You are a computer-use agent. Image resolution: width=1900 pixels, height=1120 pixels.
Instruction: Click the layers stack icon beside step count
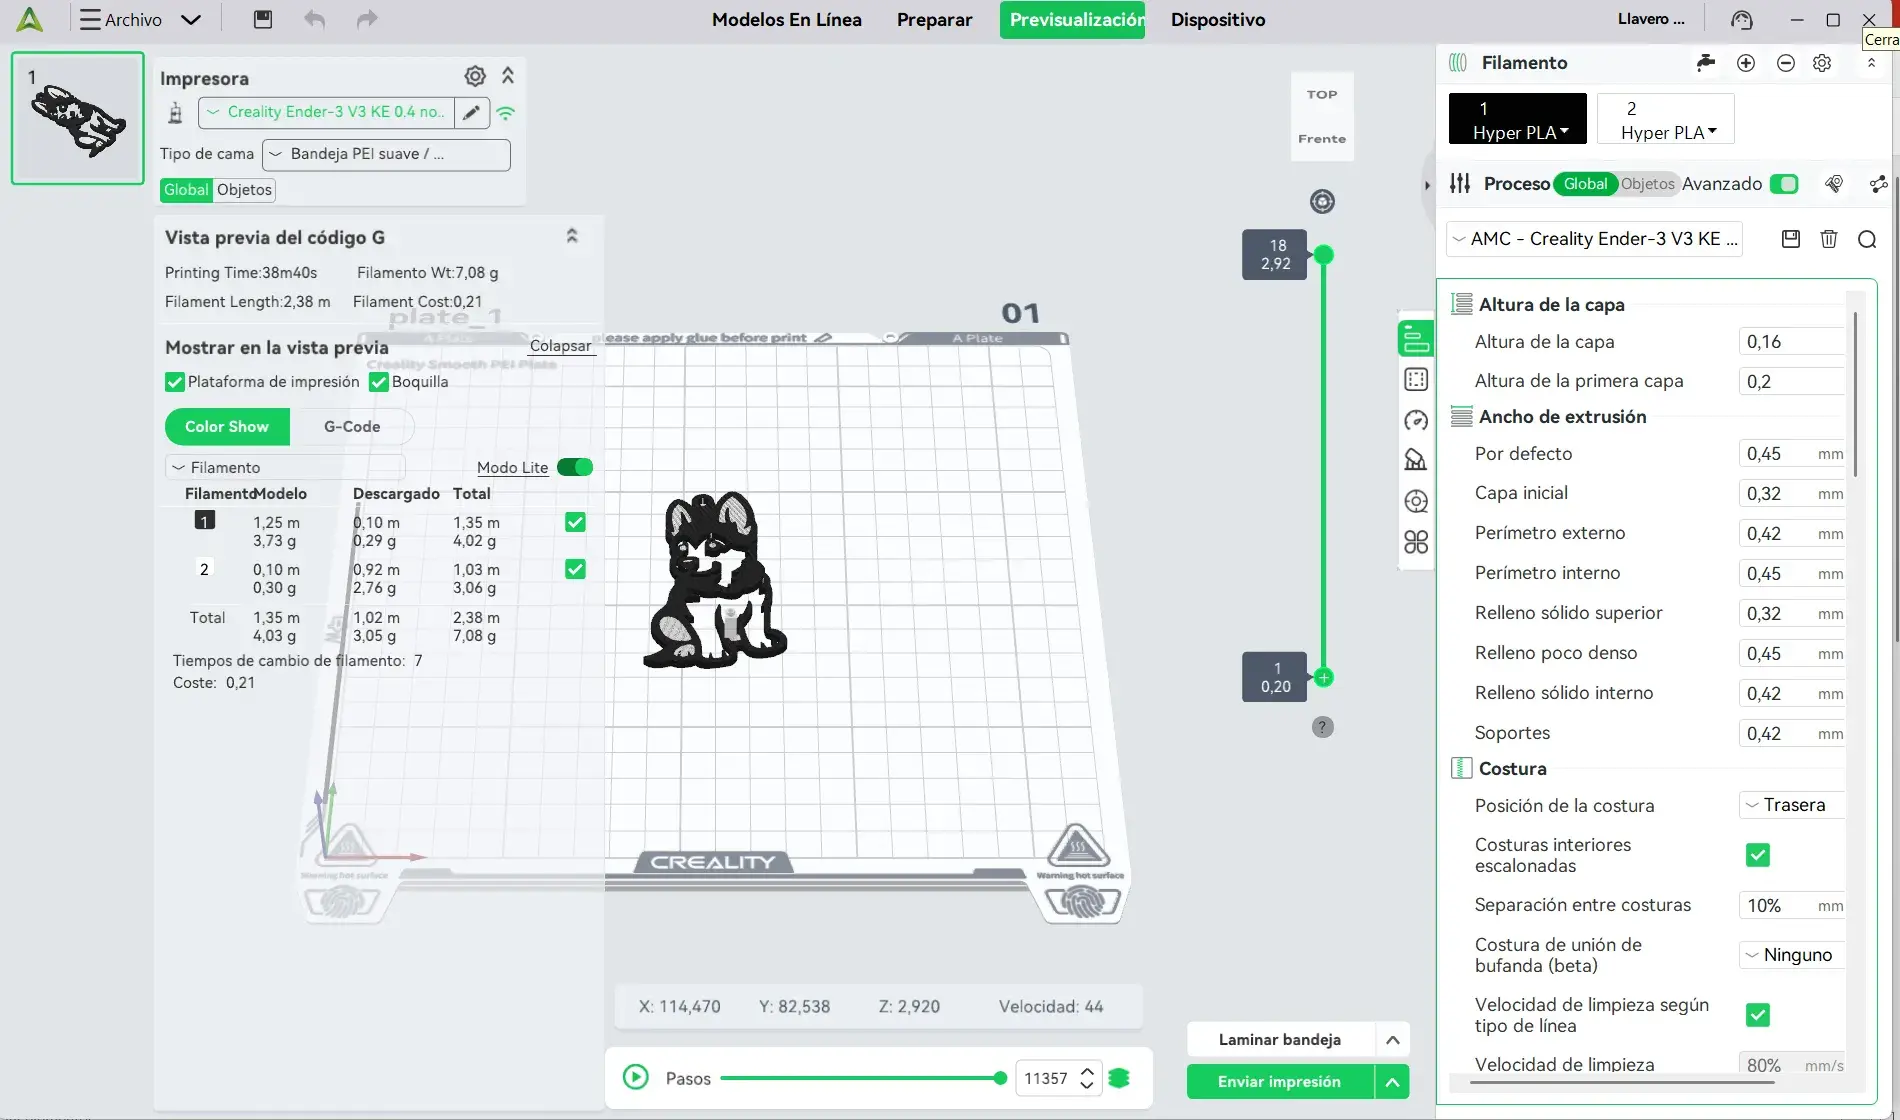pyautogui.click(x=1119, y=1078)
